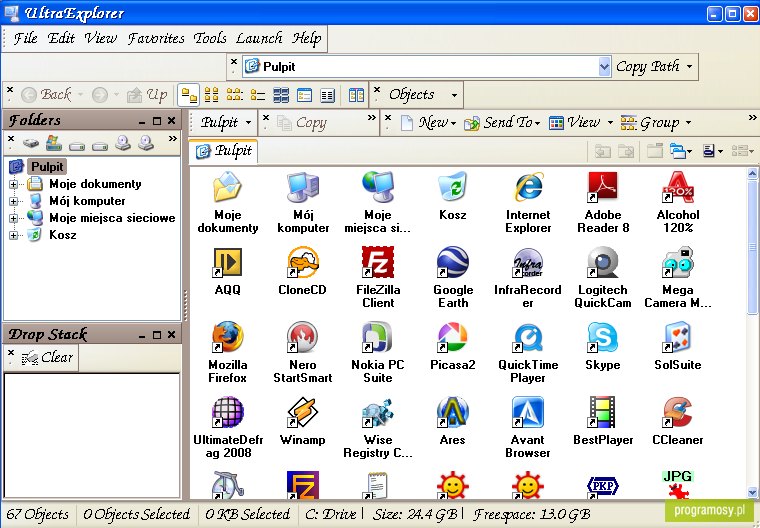This screenshot has height=528, width=760.
Task: Toggle the folder tree pane button in toolbar
Action: 188,95
